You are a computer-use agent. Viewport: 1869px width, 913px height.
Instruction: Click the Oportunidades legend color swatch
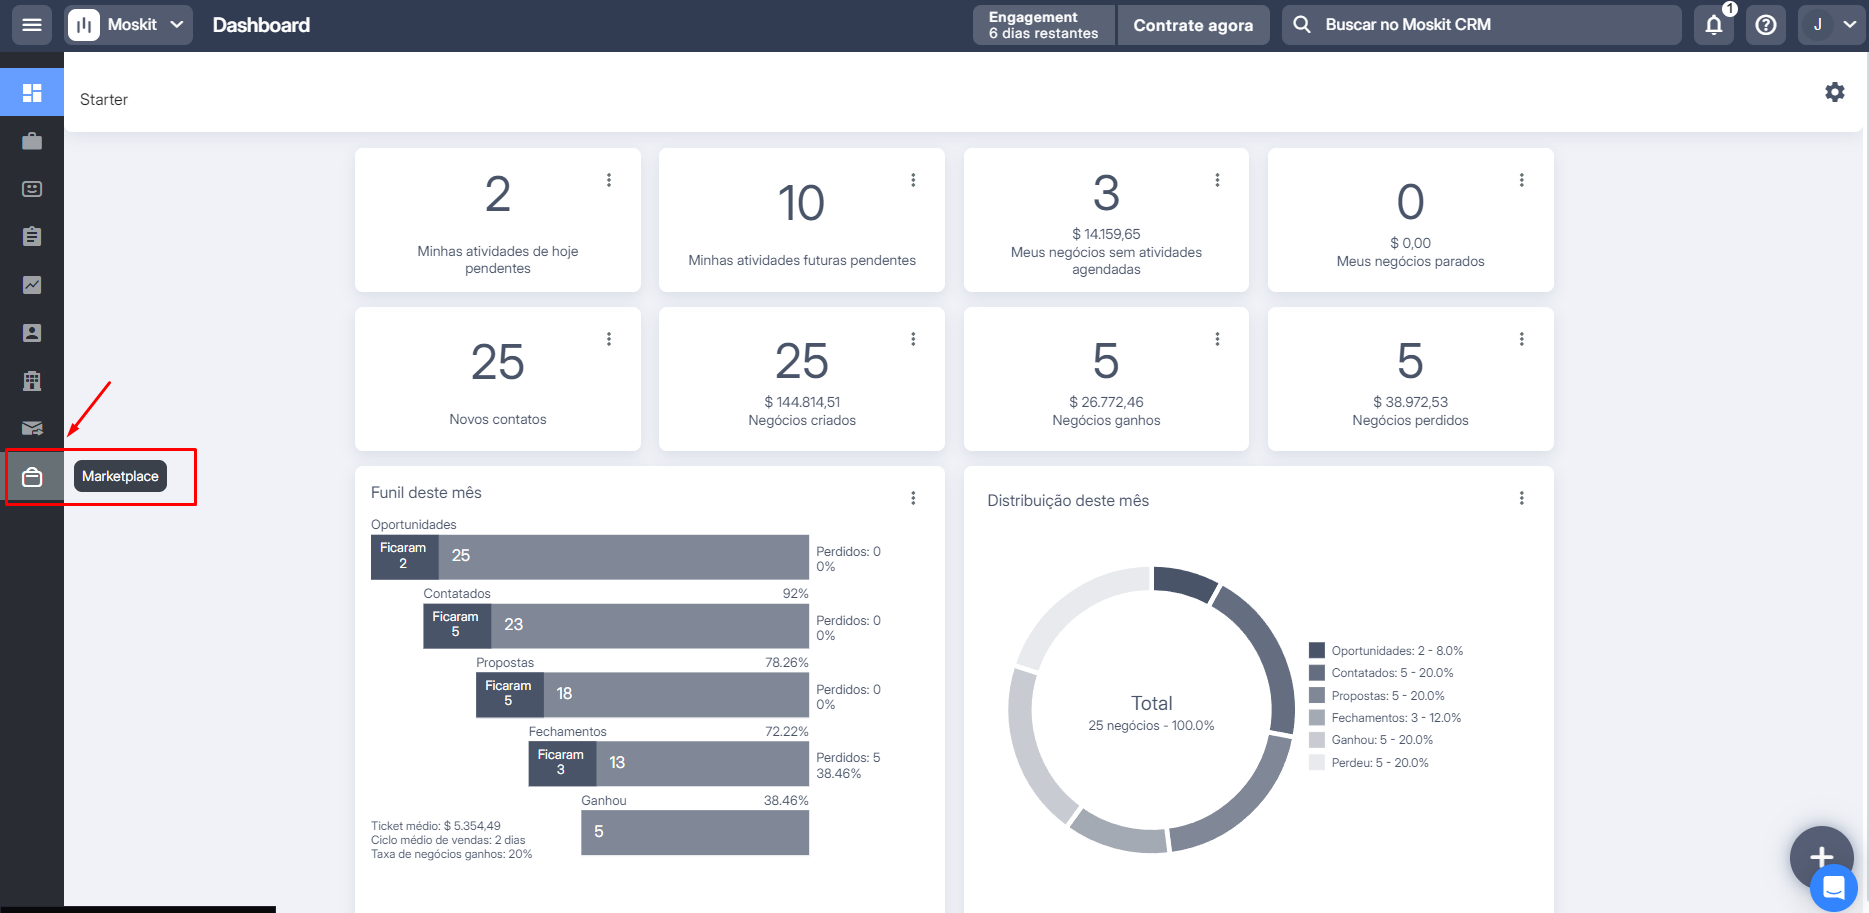pyautogui.click(x=1317, y=650)
